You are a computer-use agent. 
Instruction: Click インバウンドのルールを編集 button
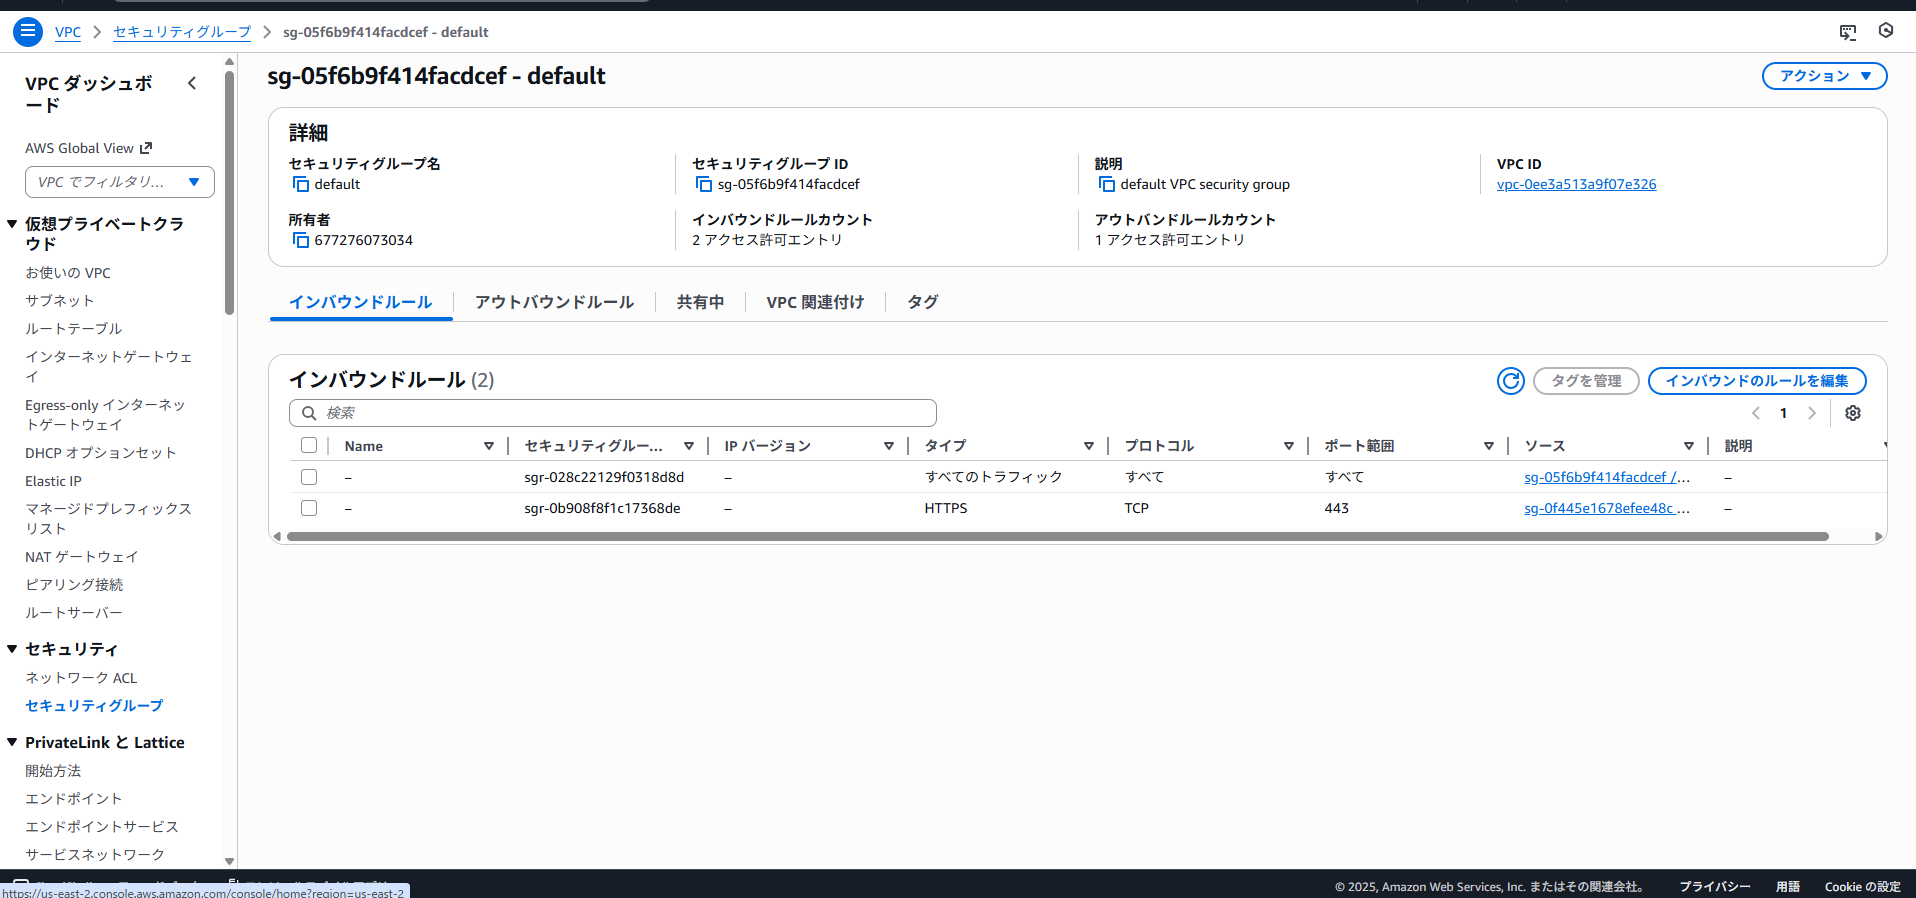1756,381
